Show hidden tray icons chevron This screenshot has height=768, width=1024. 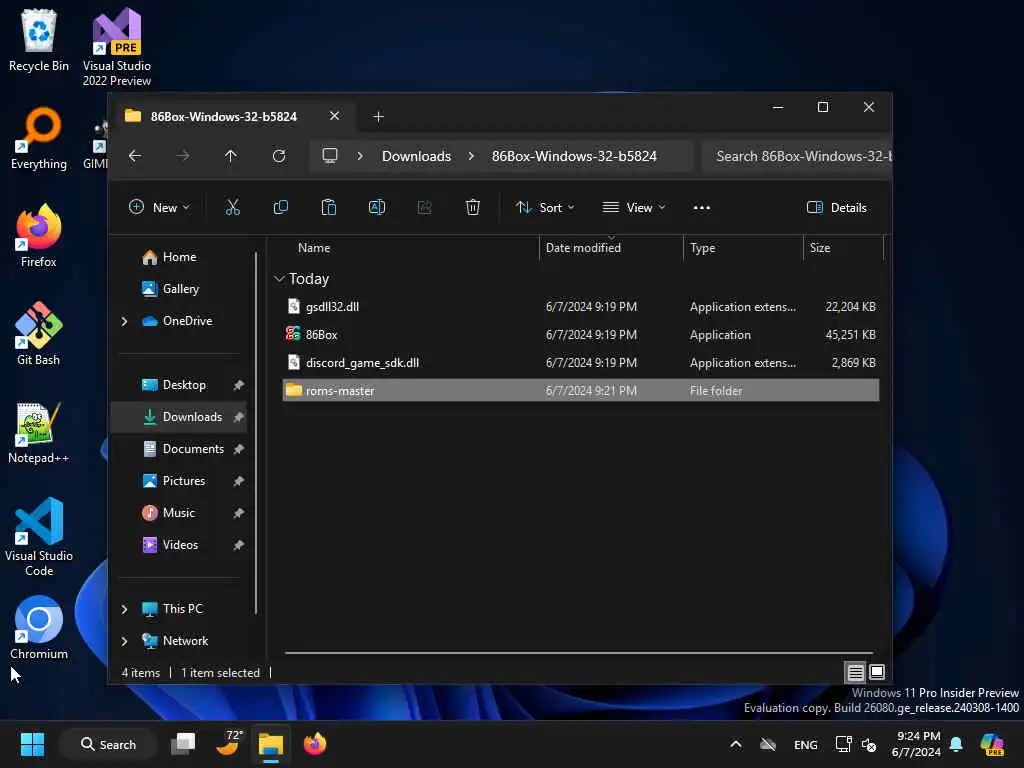coord(735,744)
